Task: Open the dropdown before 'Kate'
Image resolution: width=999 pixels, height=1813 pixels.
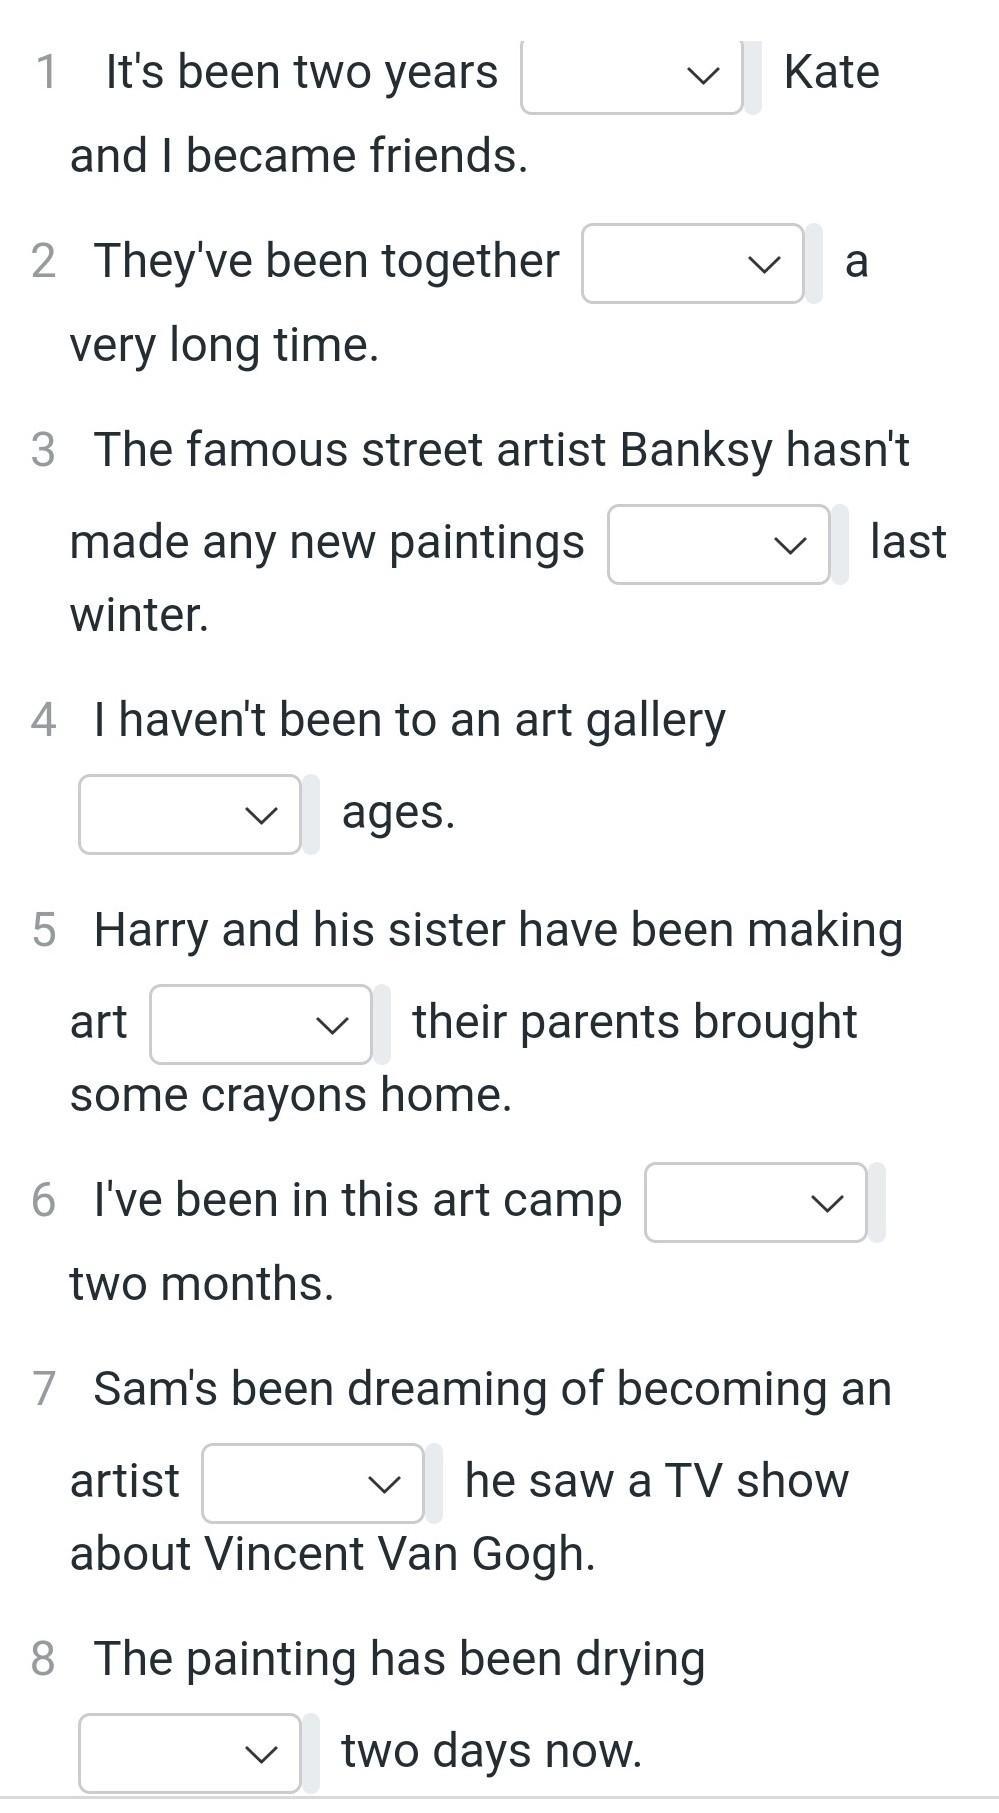Action: [x=631, y=75]
